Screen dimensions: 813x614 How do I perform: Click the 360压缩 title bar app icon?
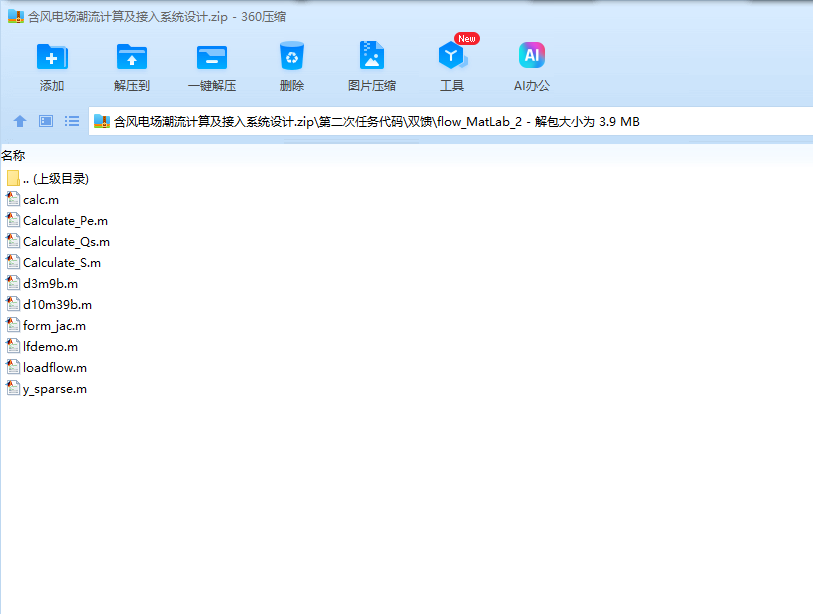pyautogui.click(x=16, y=17)
